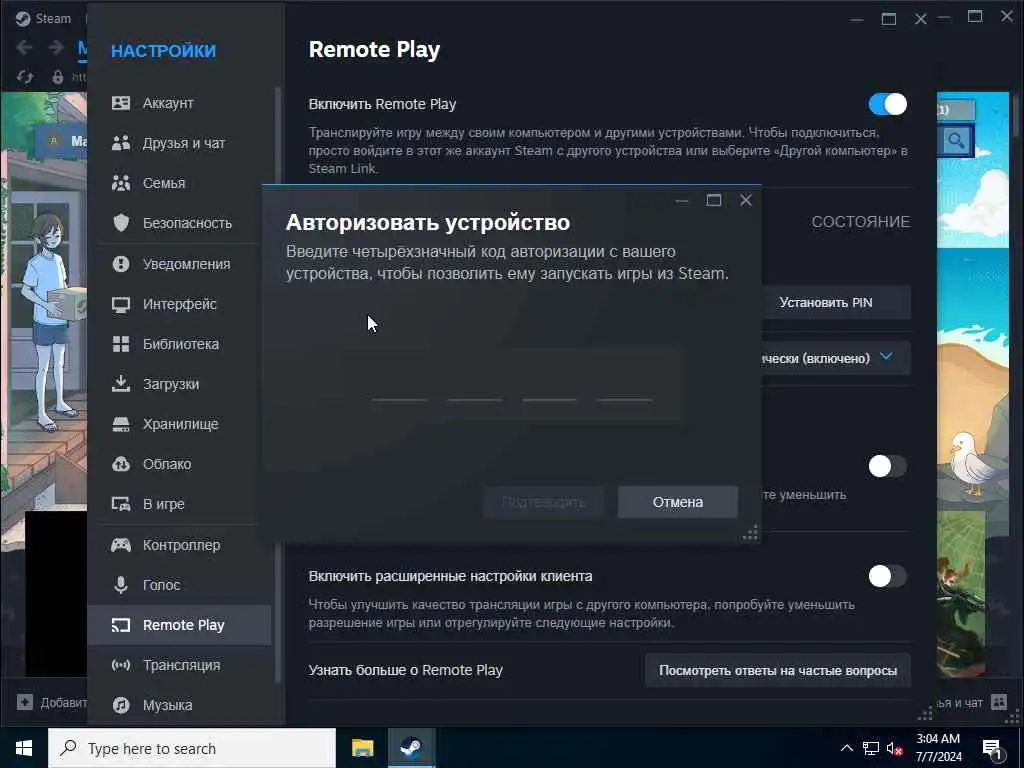Viewport: 1024px width, 768px height.
Task: Toggle the switch above расширенные настройки клиента
Action: (888, 466)
